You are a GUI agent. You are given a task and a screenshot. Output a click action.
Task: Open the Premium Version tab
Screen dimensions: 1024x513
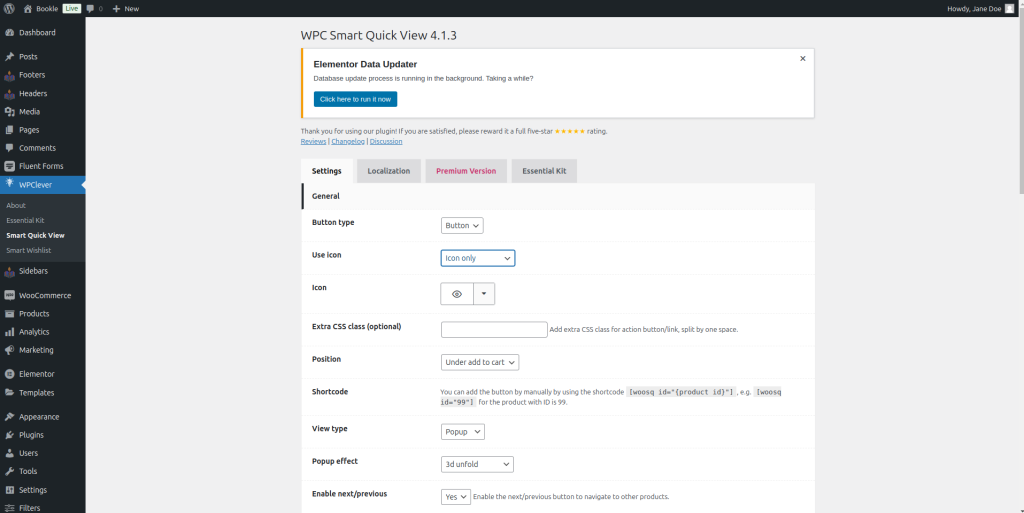466,171
